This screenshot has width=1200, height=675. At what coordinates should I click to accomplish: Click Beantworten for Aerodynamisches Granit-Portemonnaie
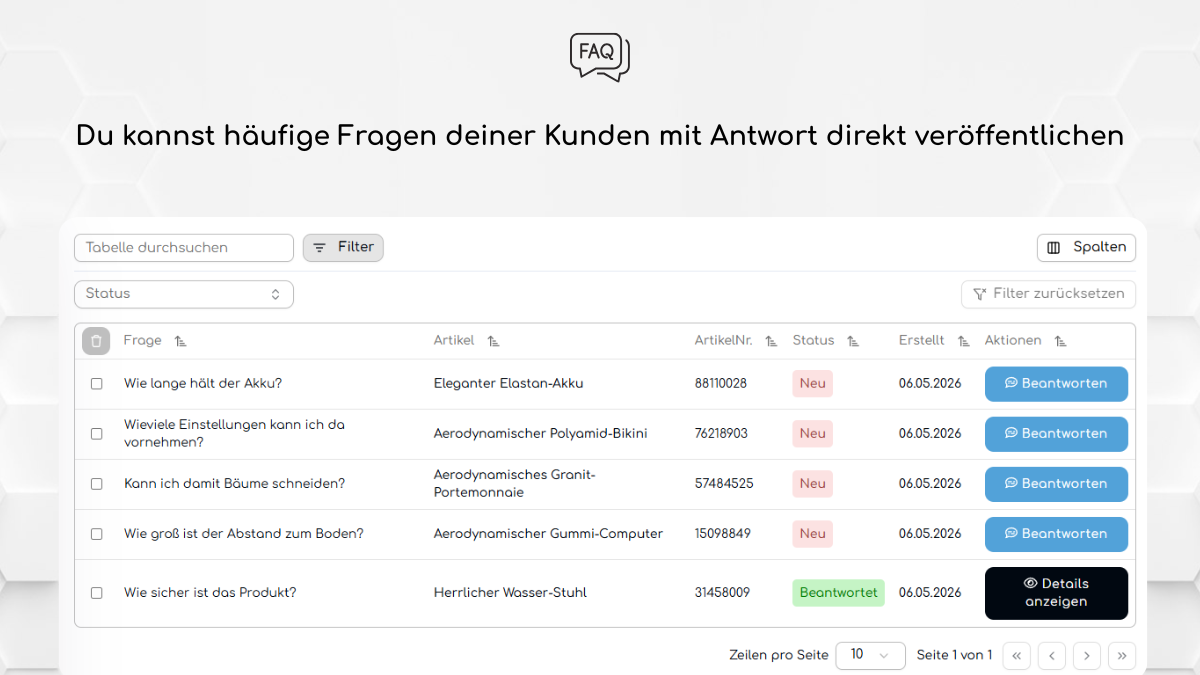coord(1056,484)
